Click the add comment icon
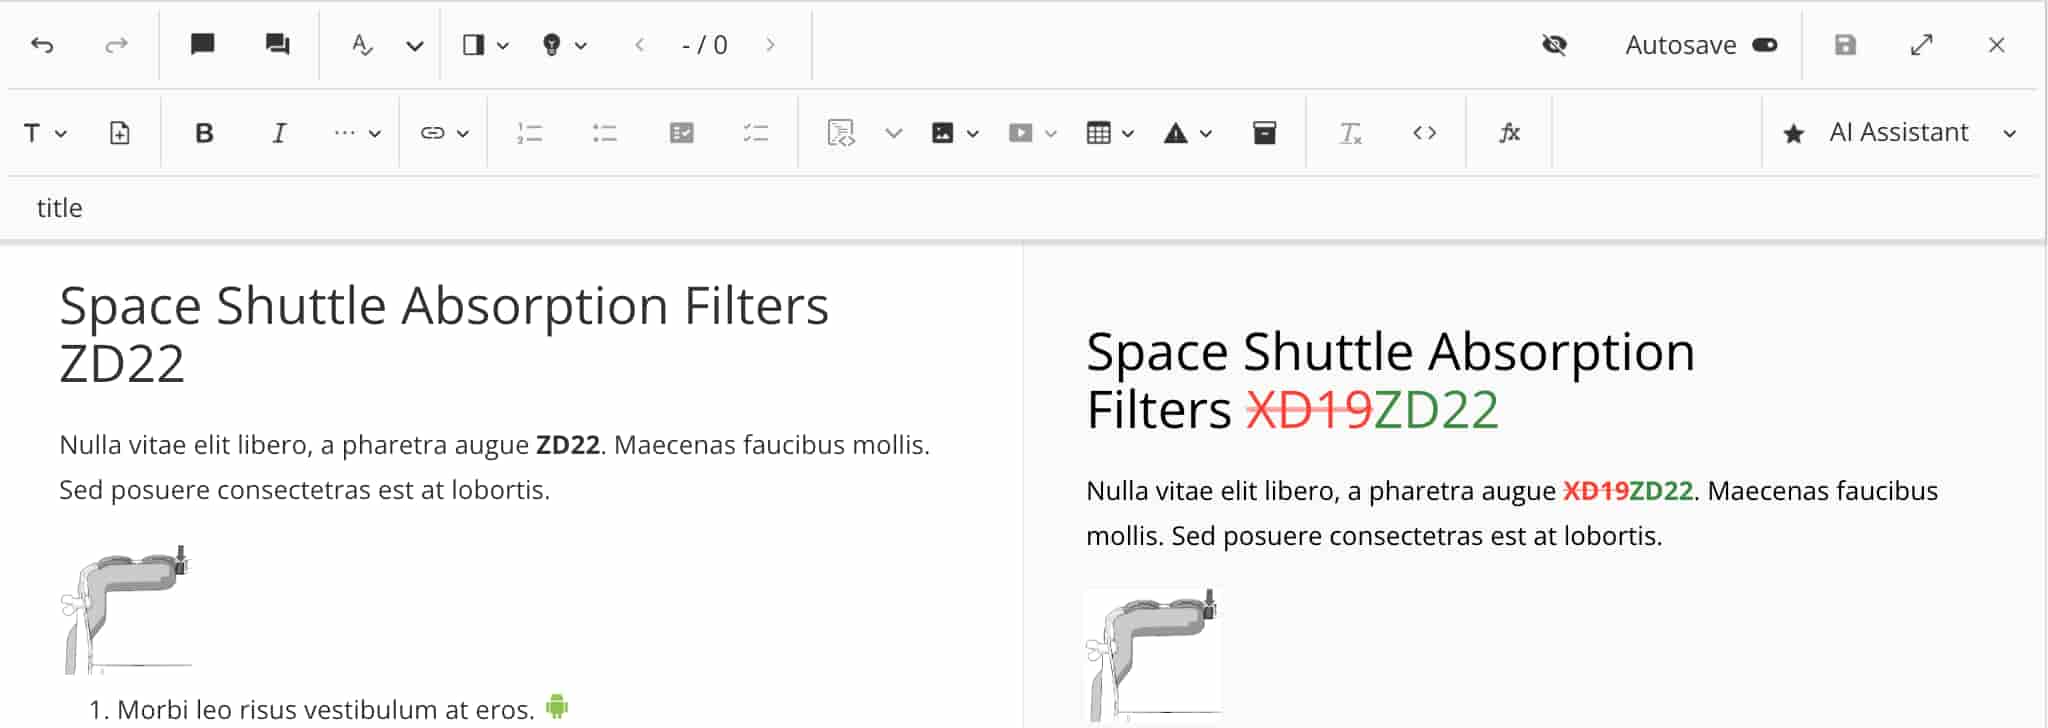The height and width of the screenshot is (728, 2048). pos(203,45)
